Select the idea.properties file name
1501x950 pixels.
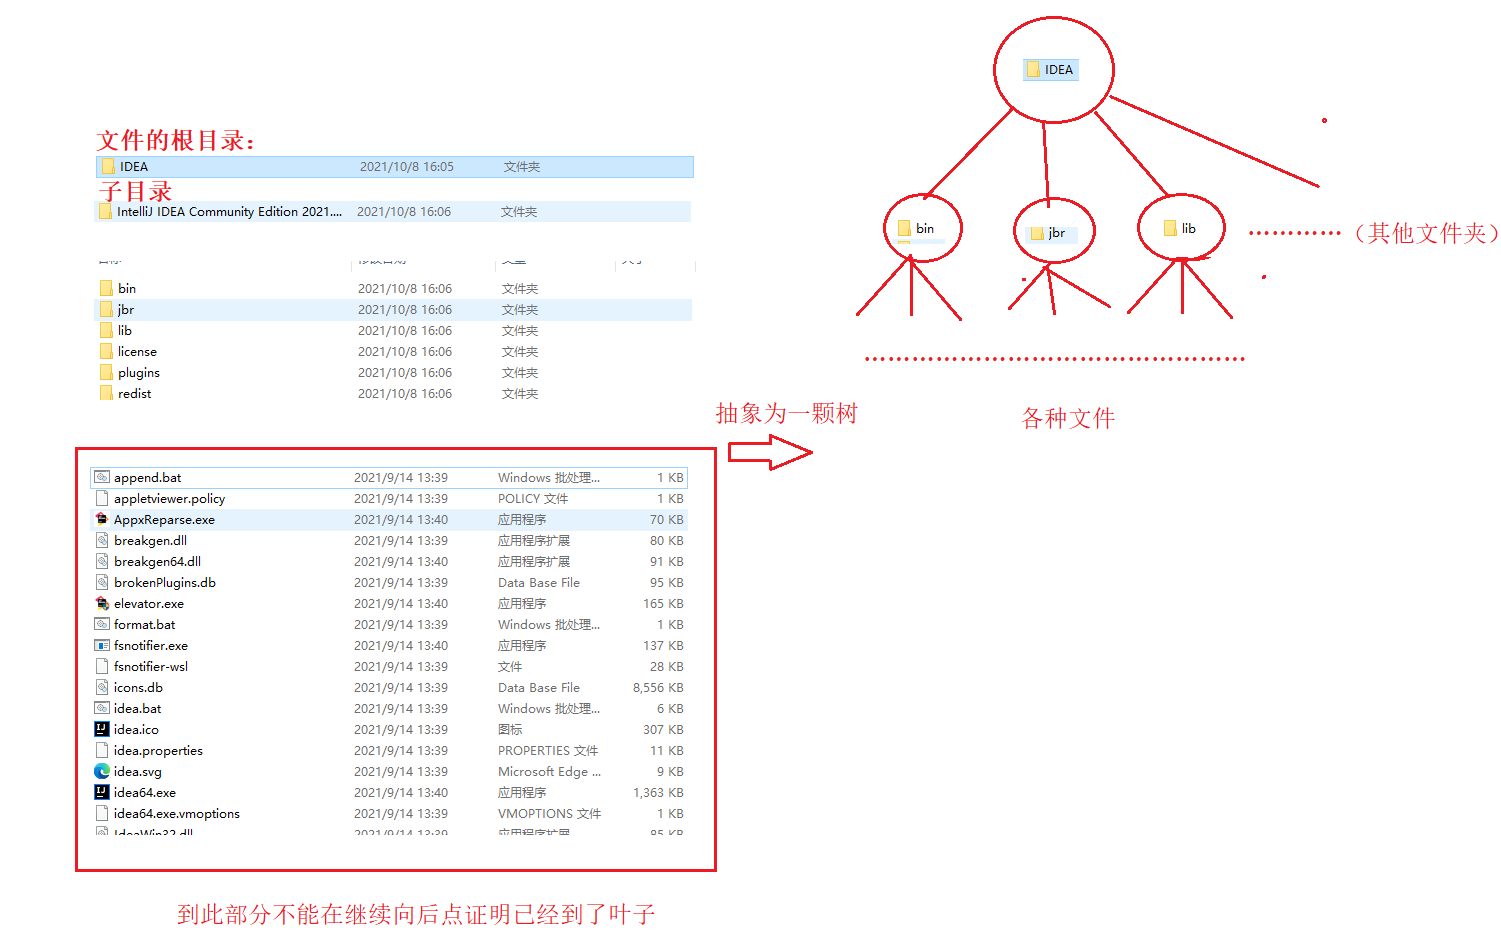(158, 751)
